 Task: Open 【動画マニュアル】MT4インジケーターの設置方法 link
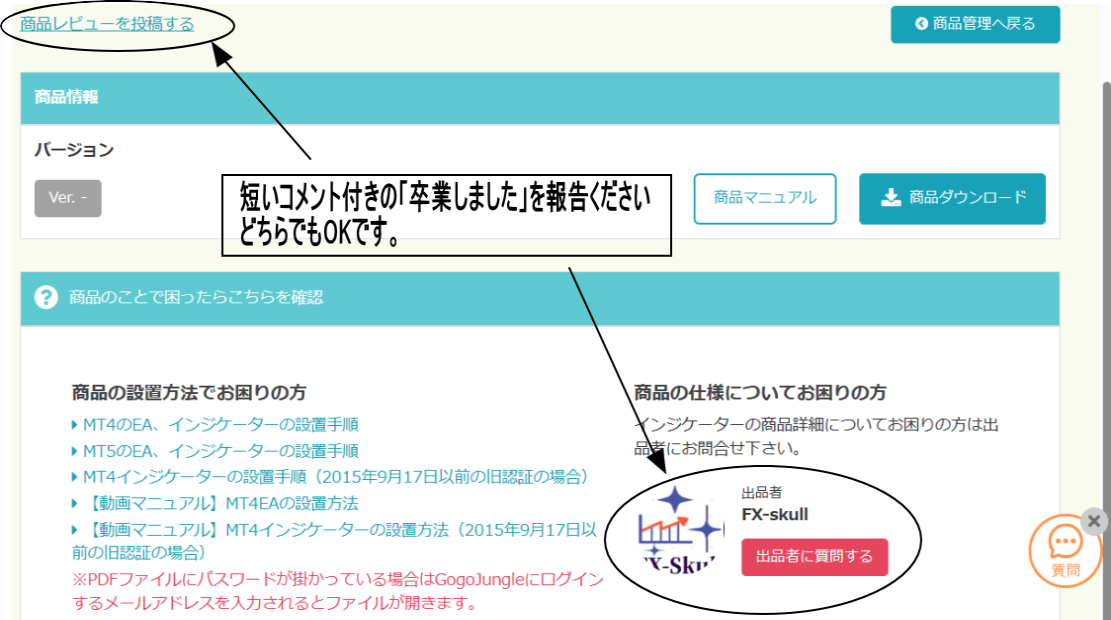coord(340,529)
